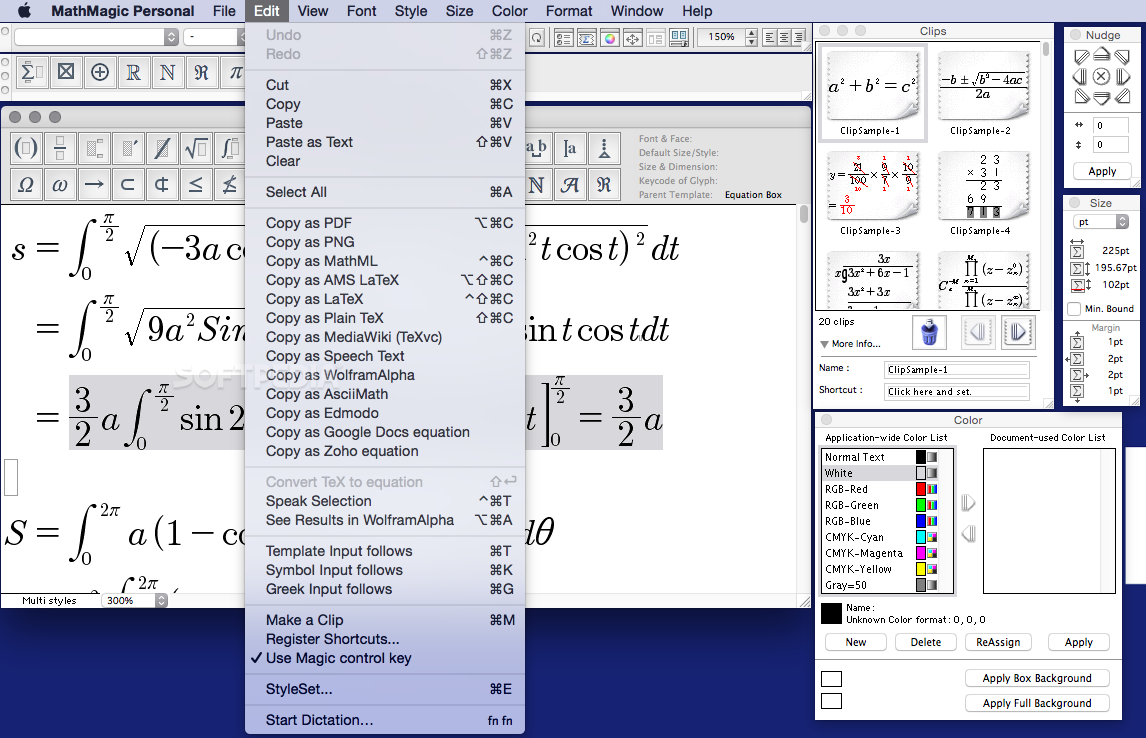Open StyleSet... menu item
1146x738 pixels.
[x=385, y=690]
